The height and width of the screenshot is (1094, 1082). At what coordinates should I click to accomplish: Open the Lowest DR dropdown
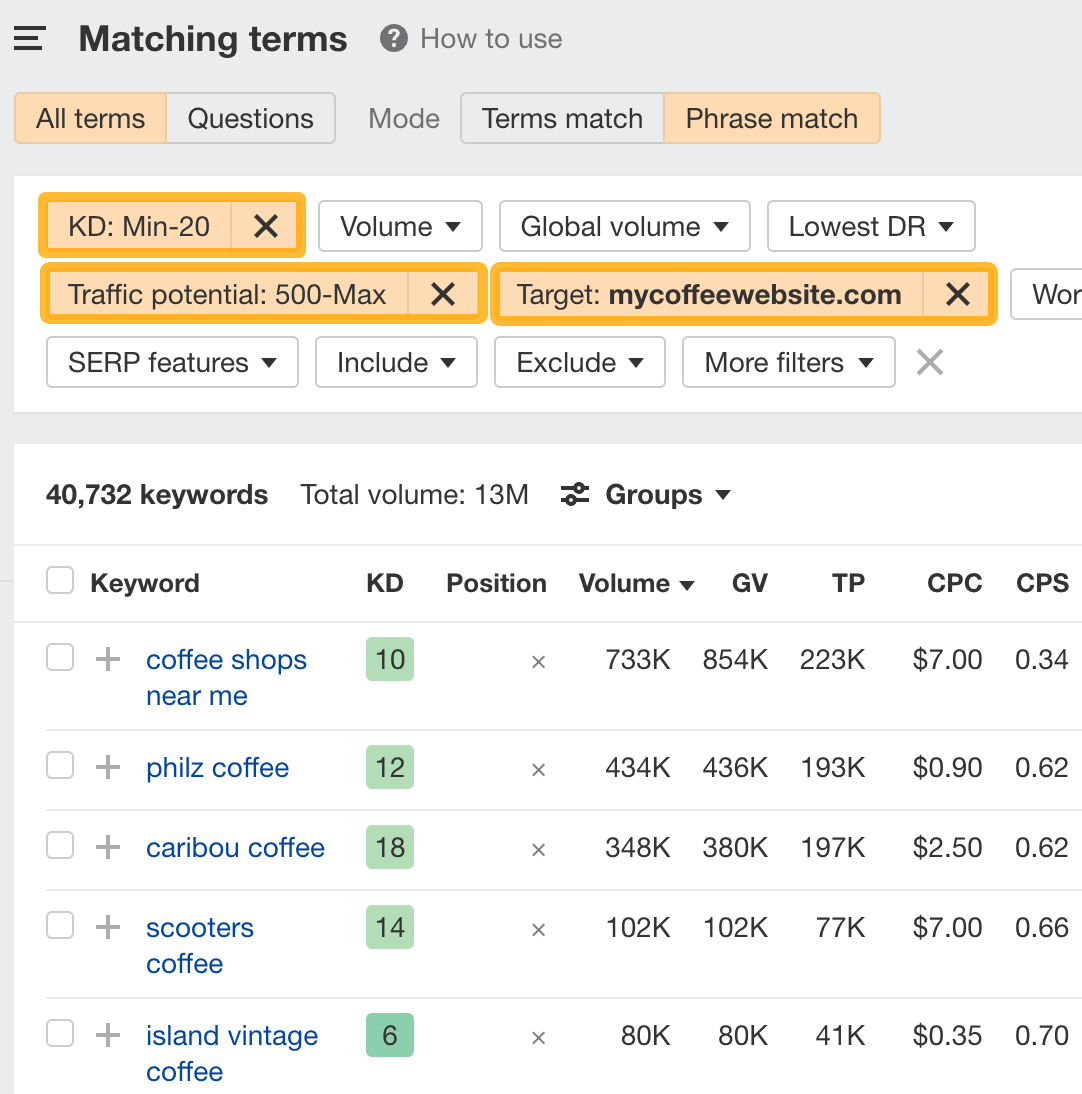[x=870, y=226]
